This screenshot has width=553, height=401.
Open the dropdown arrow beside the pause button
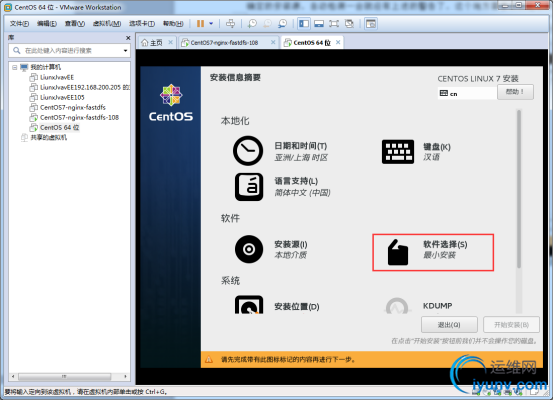211,24
